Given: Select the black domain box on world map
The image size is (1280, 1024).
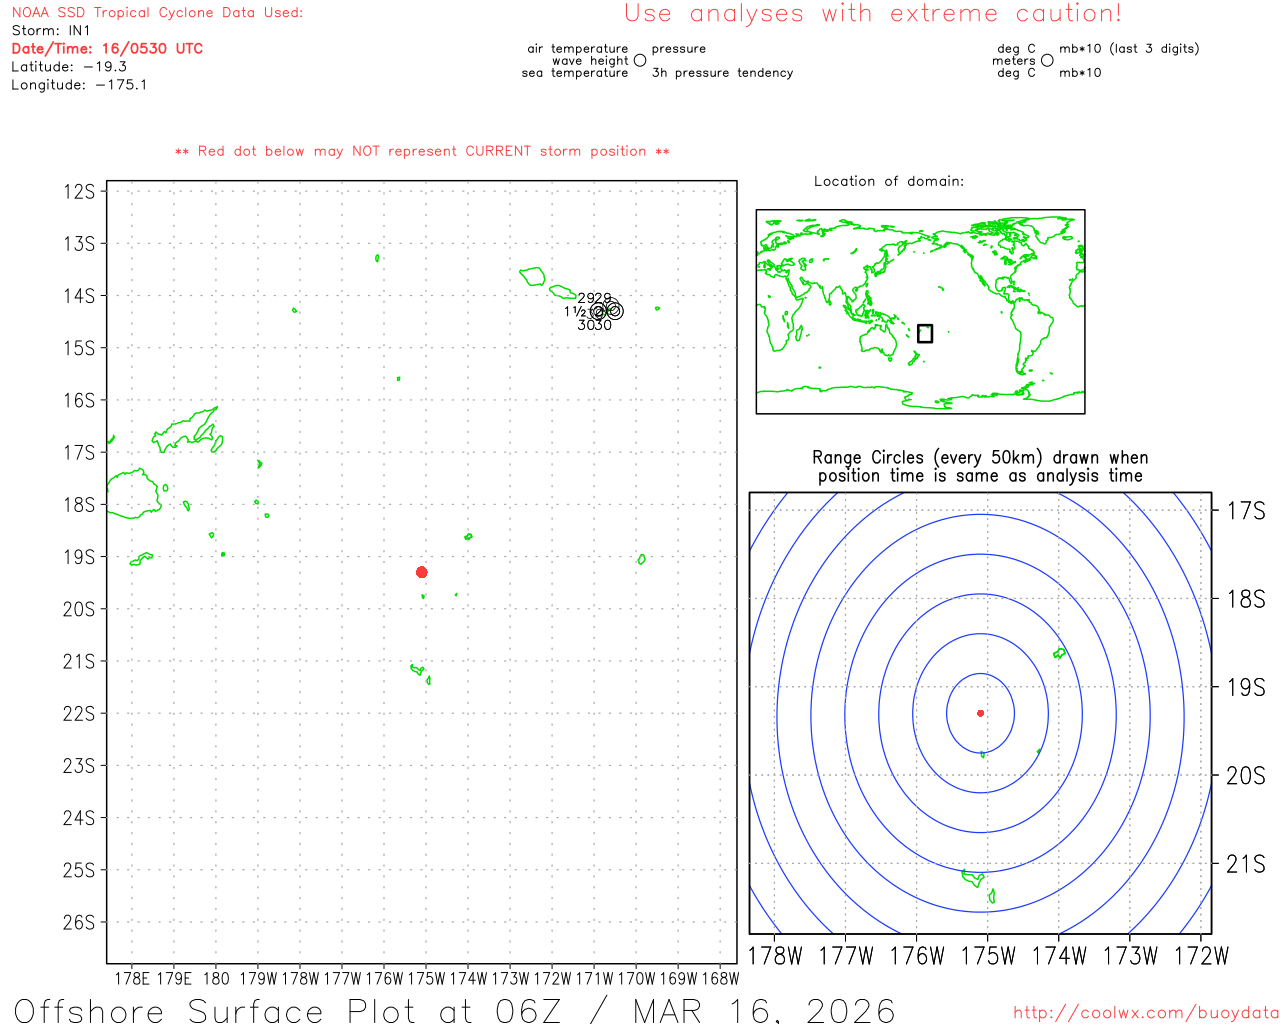Looking at the screenshot, I should 925,333.
